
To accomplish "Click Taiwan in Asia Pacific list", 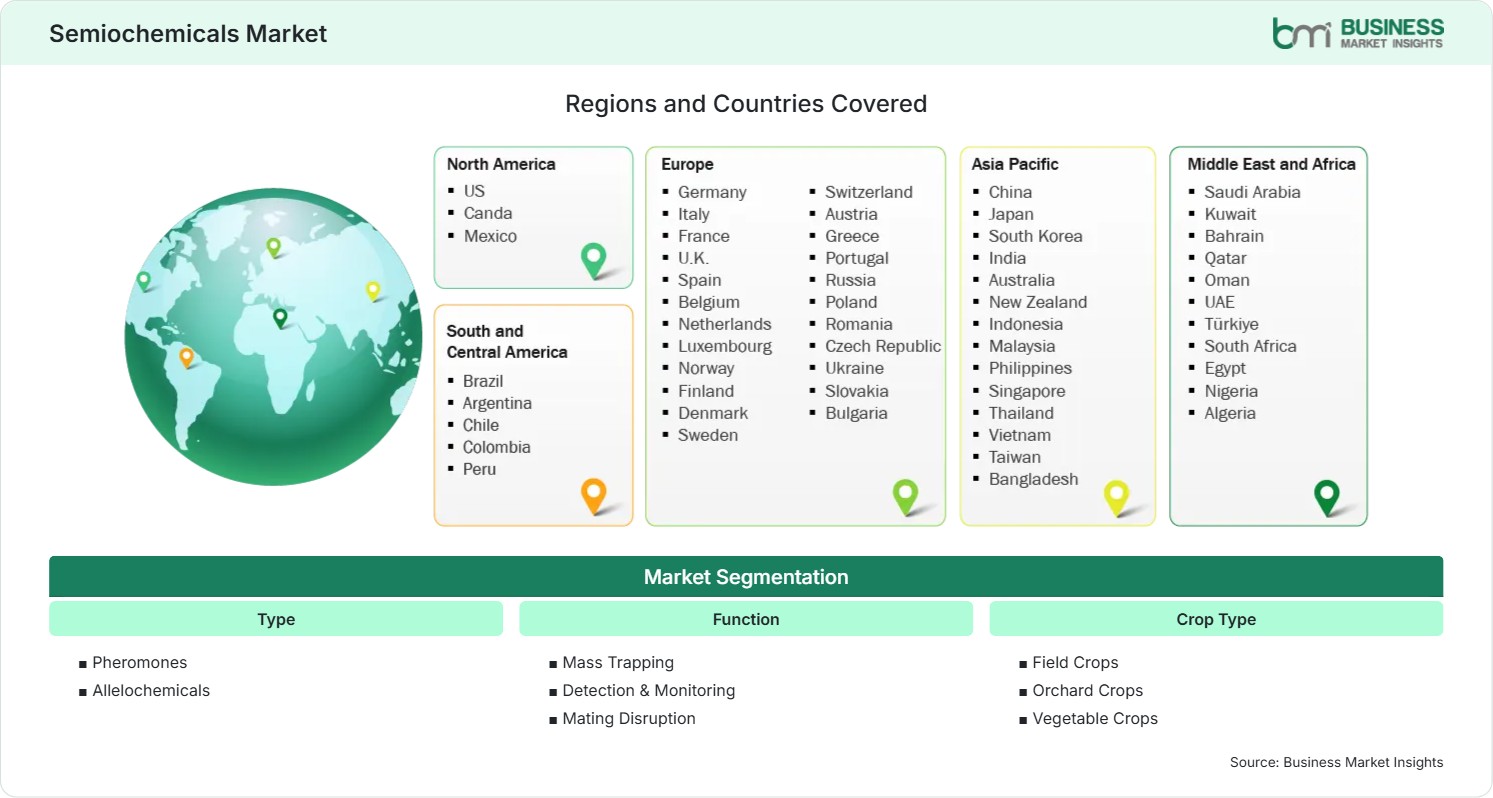I will tap(1015, 457).
